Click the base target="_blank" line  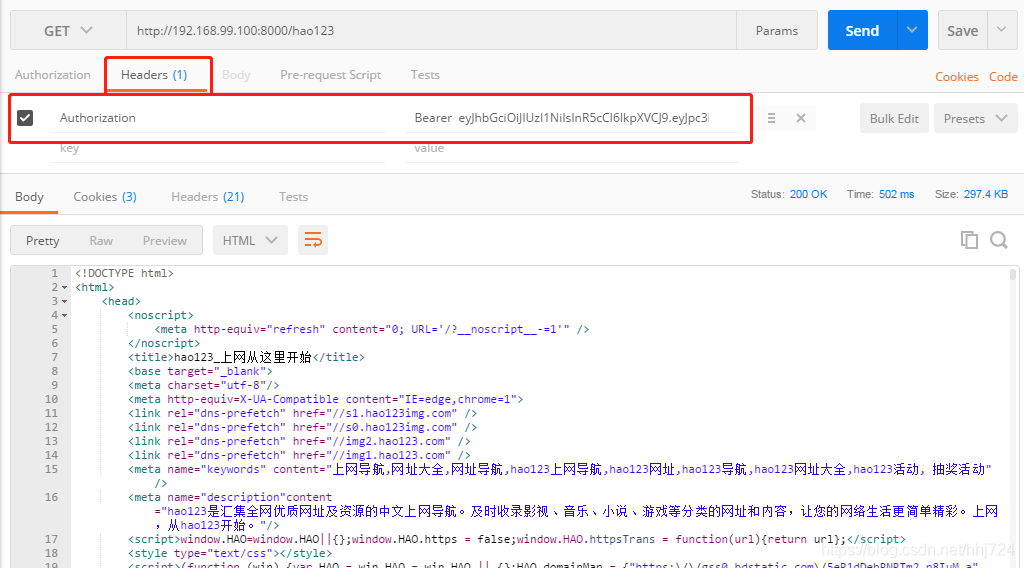[200, 371]
